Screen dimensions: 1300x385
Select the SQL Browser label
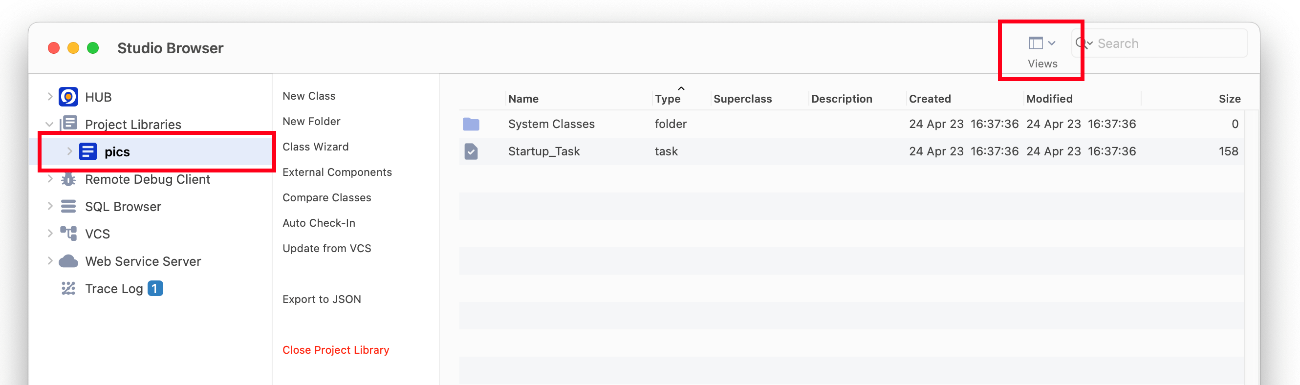123,207
